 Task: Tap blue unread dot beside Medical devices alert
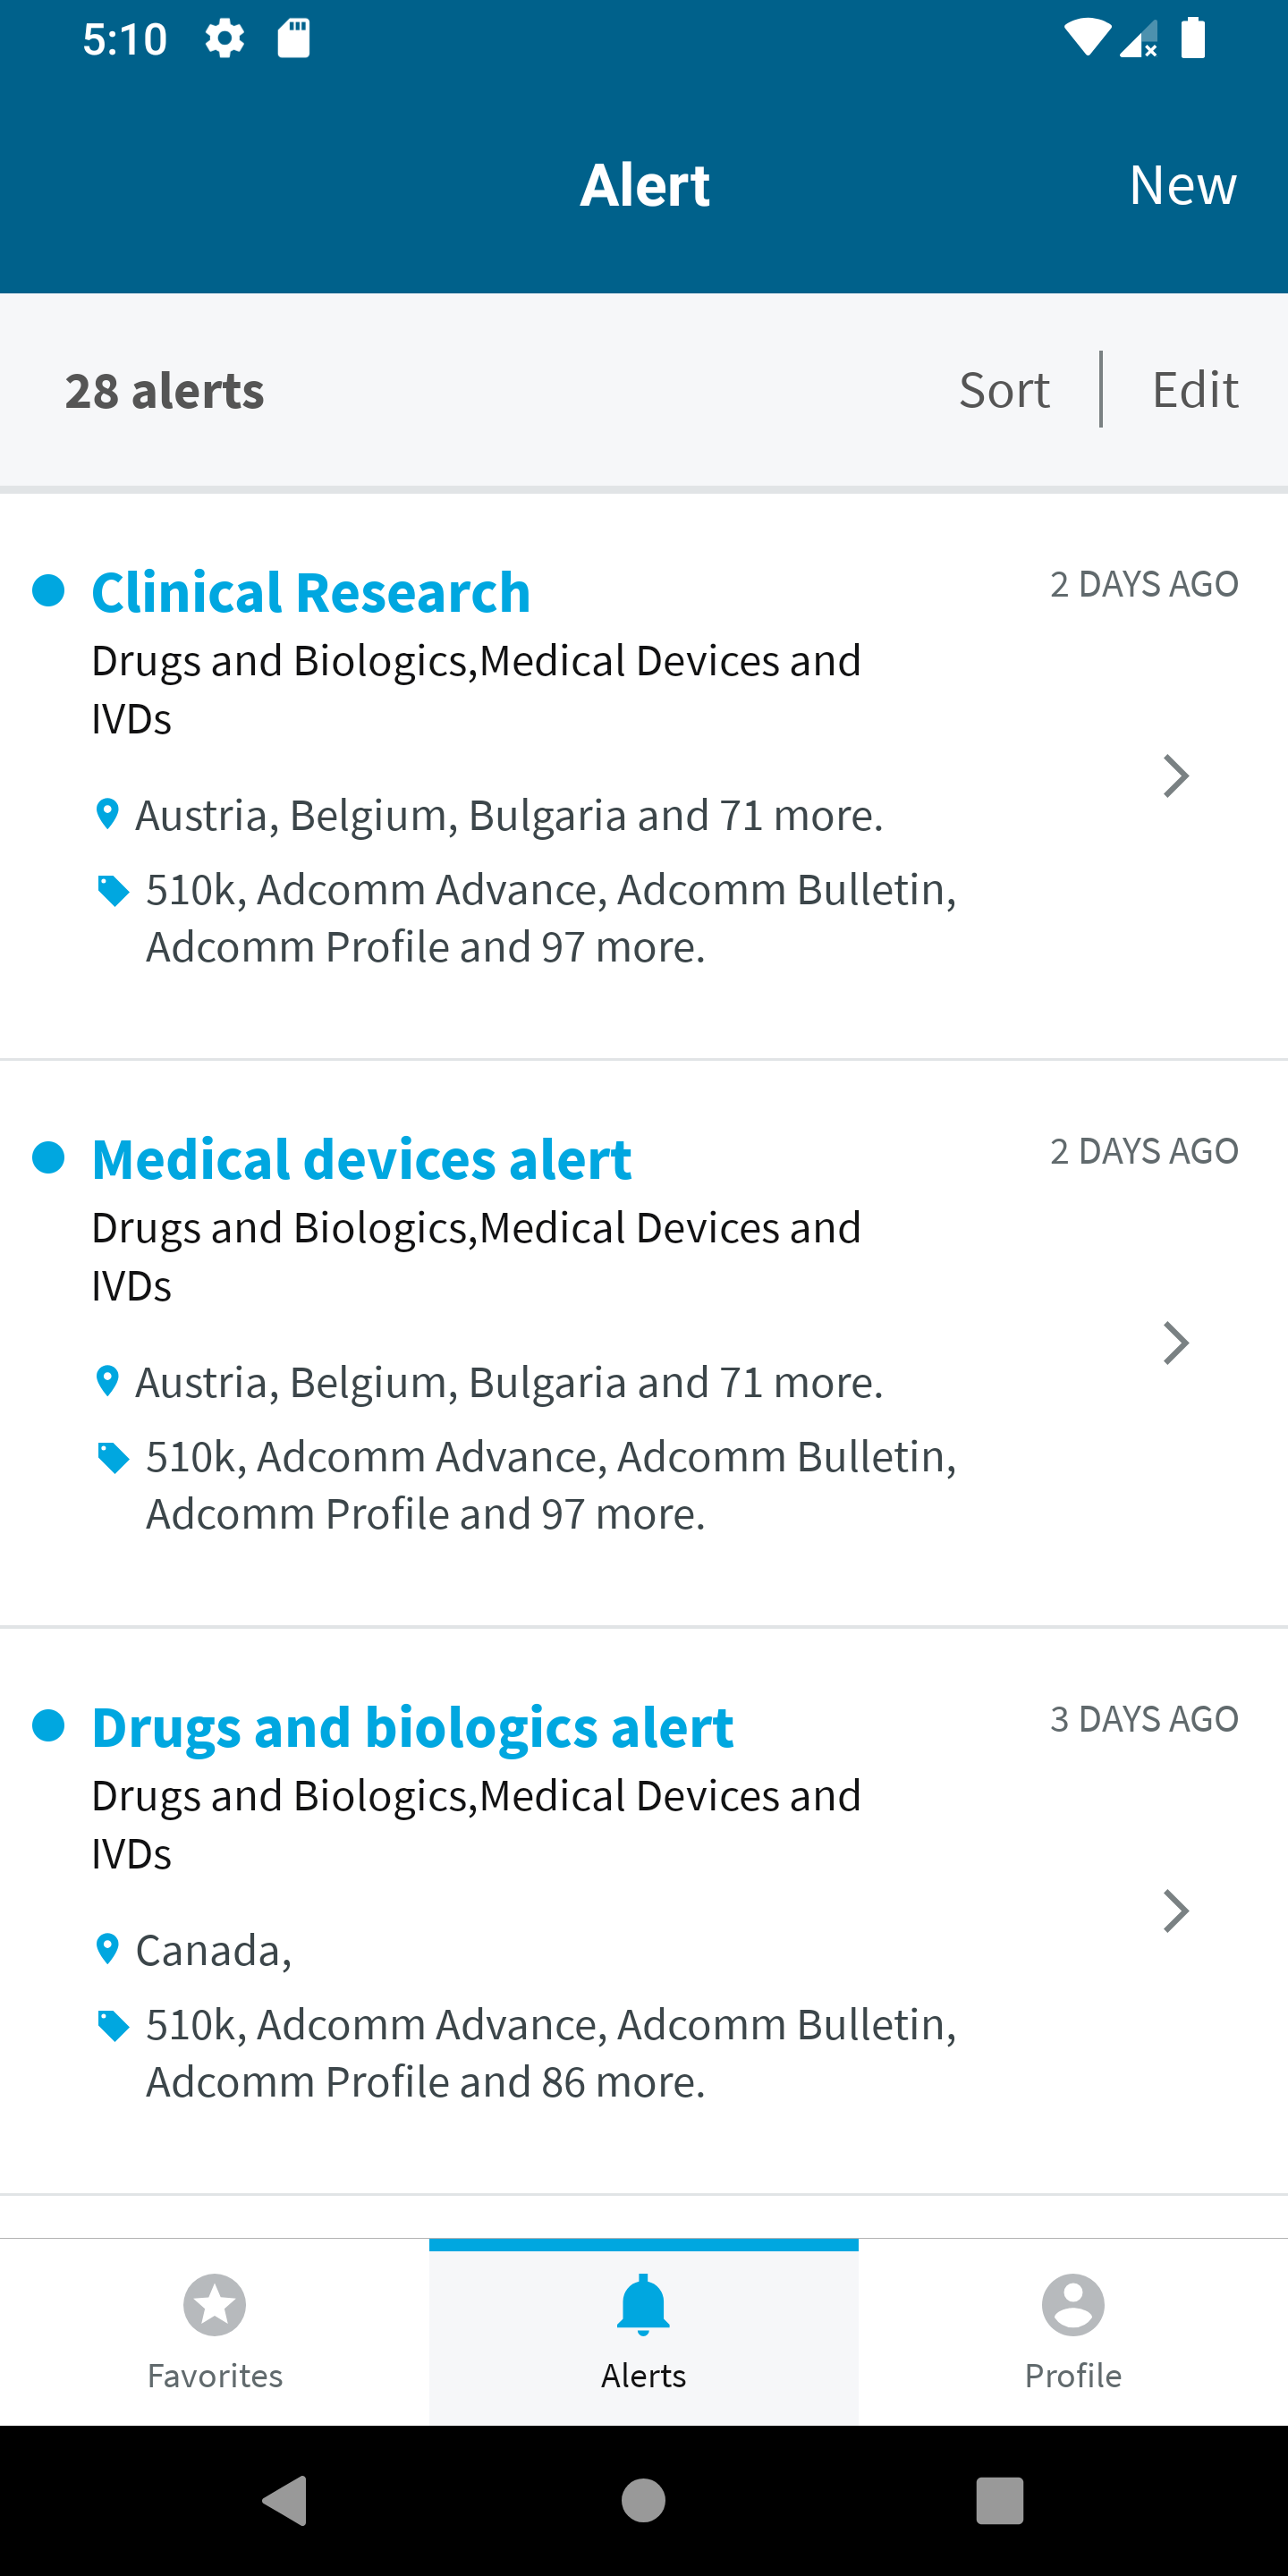tap(48, 1157)
